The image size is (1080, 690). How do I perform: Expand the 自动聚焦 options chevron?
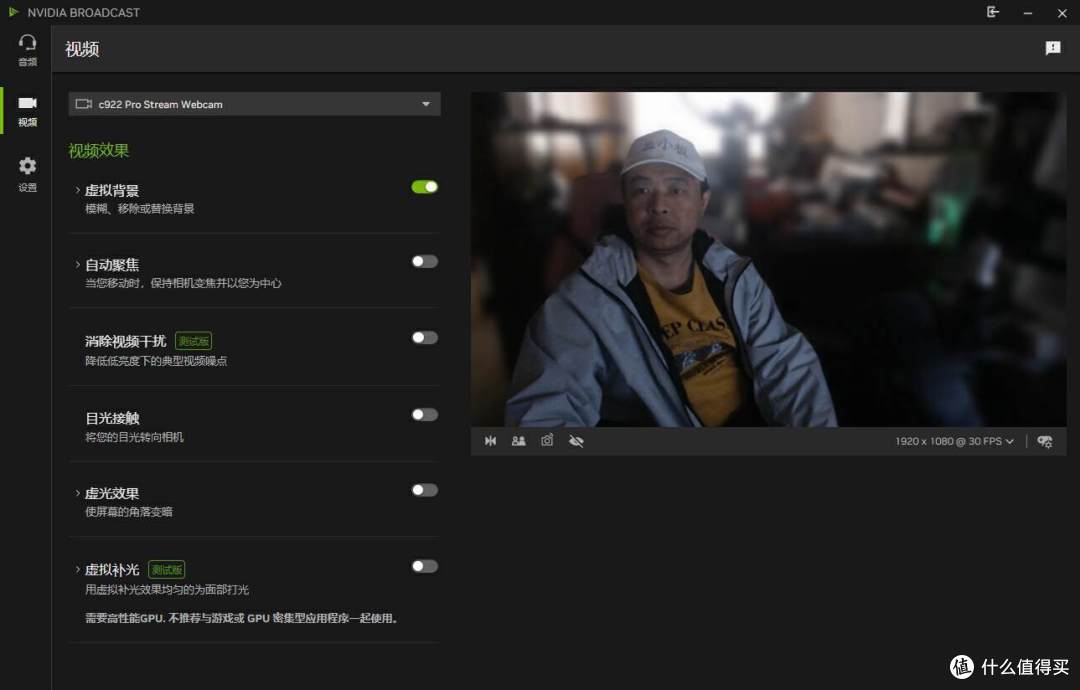[x=77, y=264]
